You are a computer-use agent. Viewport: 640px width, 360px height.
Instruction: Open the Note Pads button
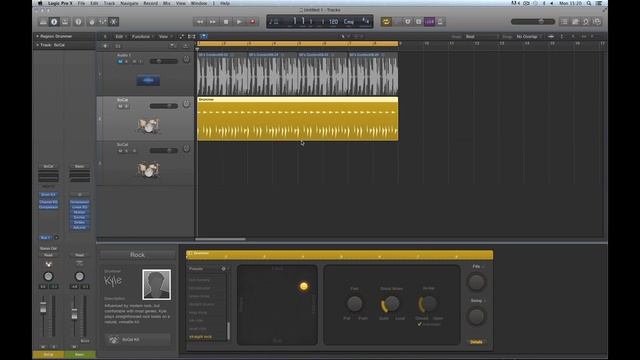575,22
